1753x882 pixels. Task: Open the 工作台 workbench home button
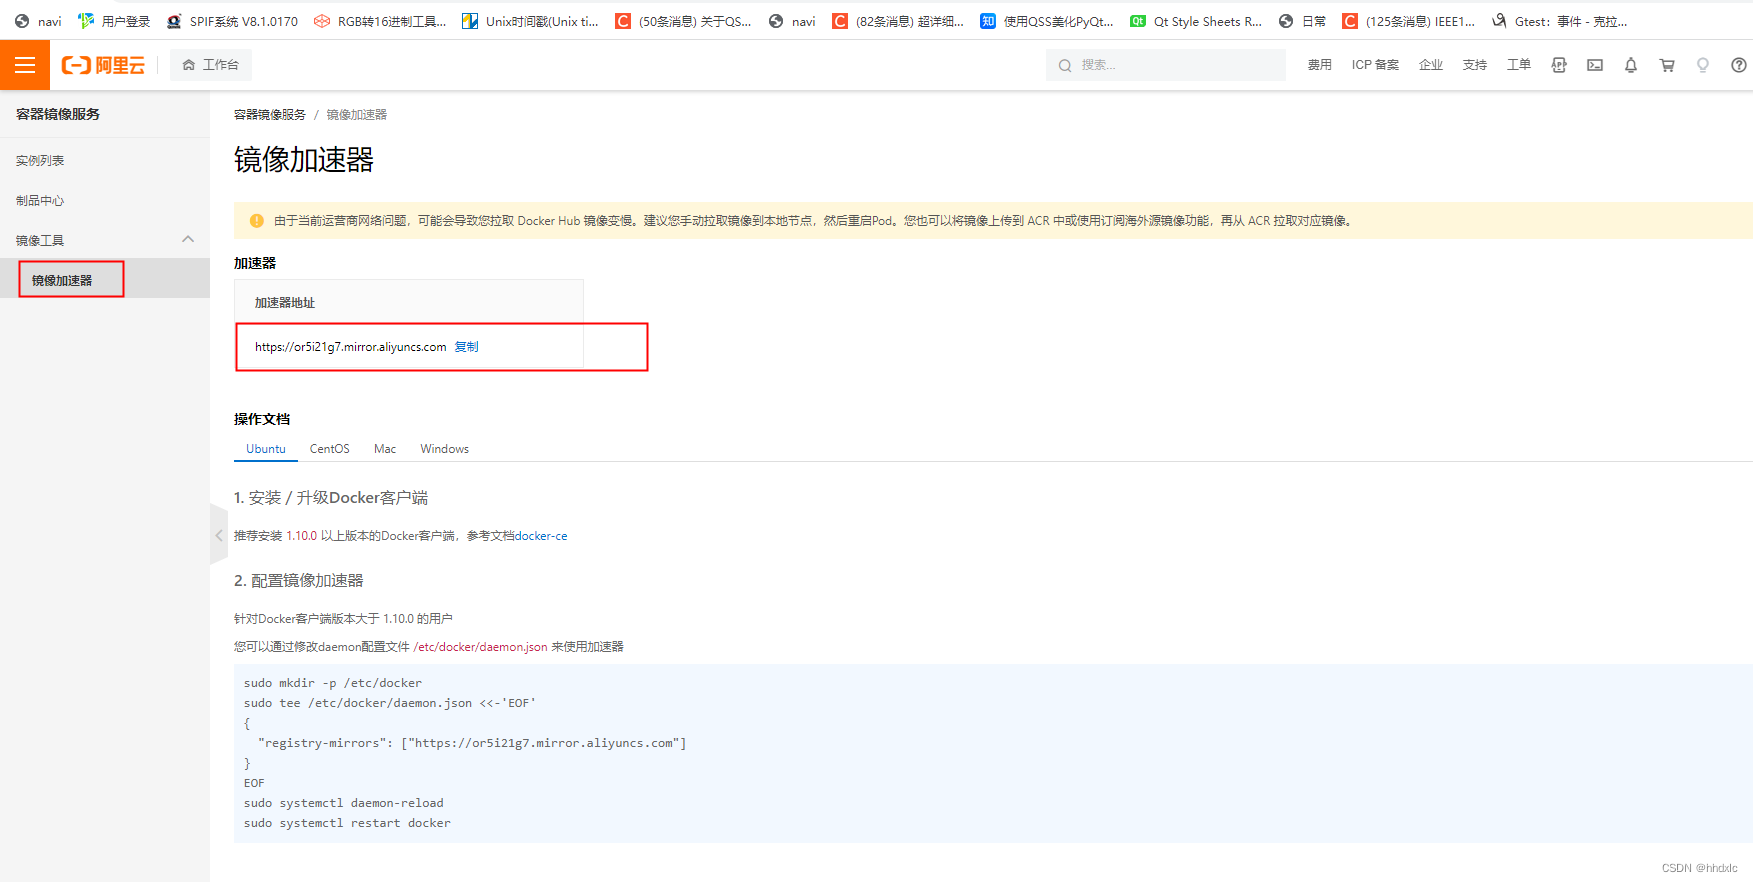[x=211, y=65]
